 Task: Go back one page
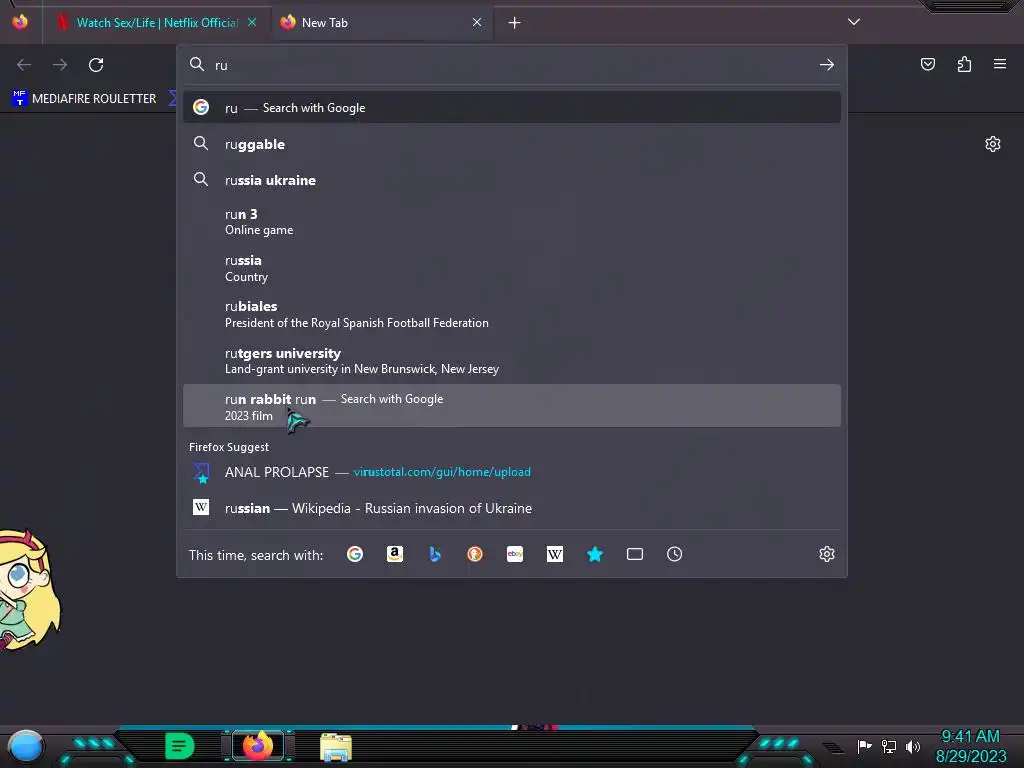click(24, 65)
